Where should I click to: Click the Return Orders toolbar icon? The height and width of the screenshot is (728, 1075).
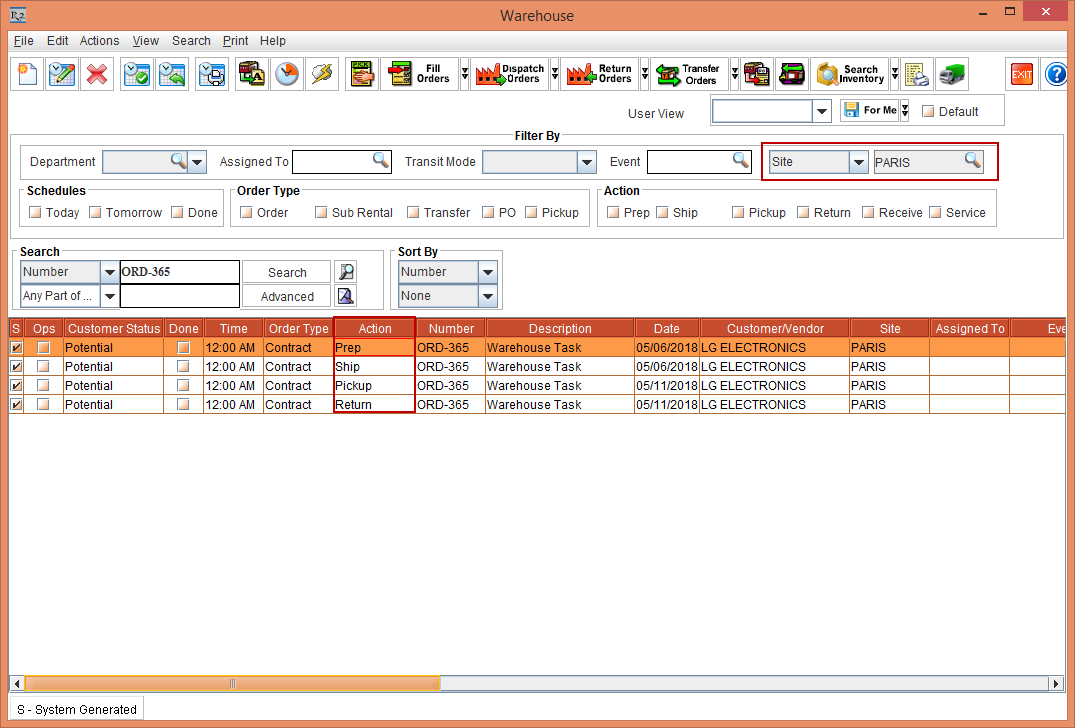(599, 75)
